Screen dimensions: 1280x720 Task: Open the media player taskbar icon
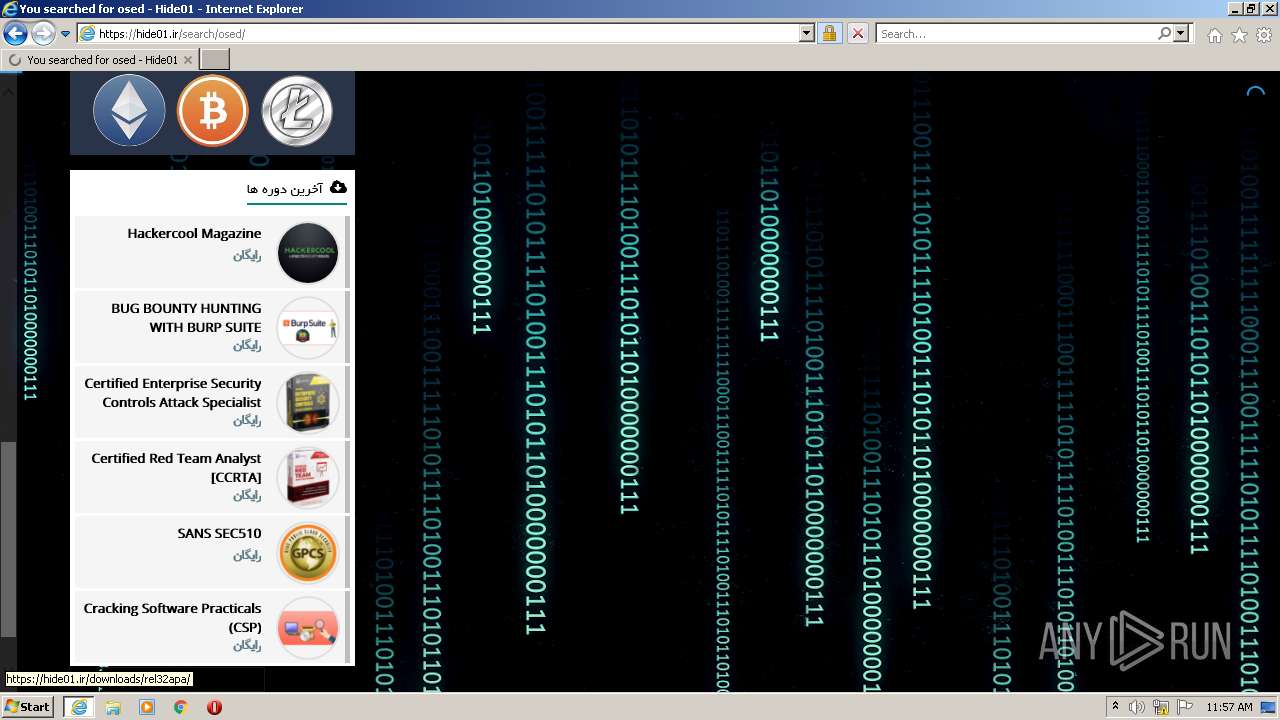[147, 707]
